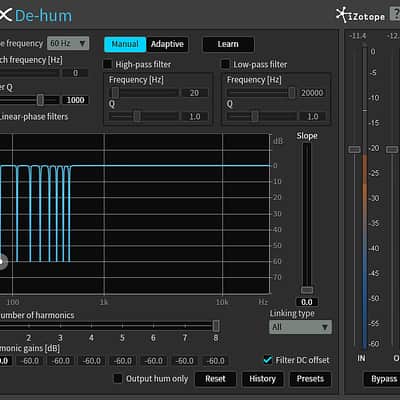Screen dimensions: 400x400
Task: Click the third harmonic gain -60.0 field
Action: click(x=61, y=361)
